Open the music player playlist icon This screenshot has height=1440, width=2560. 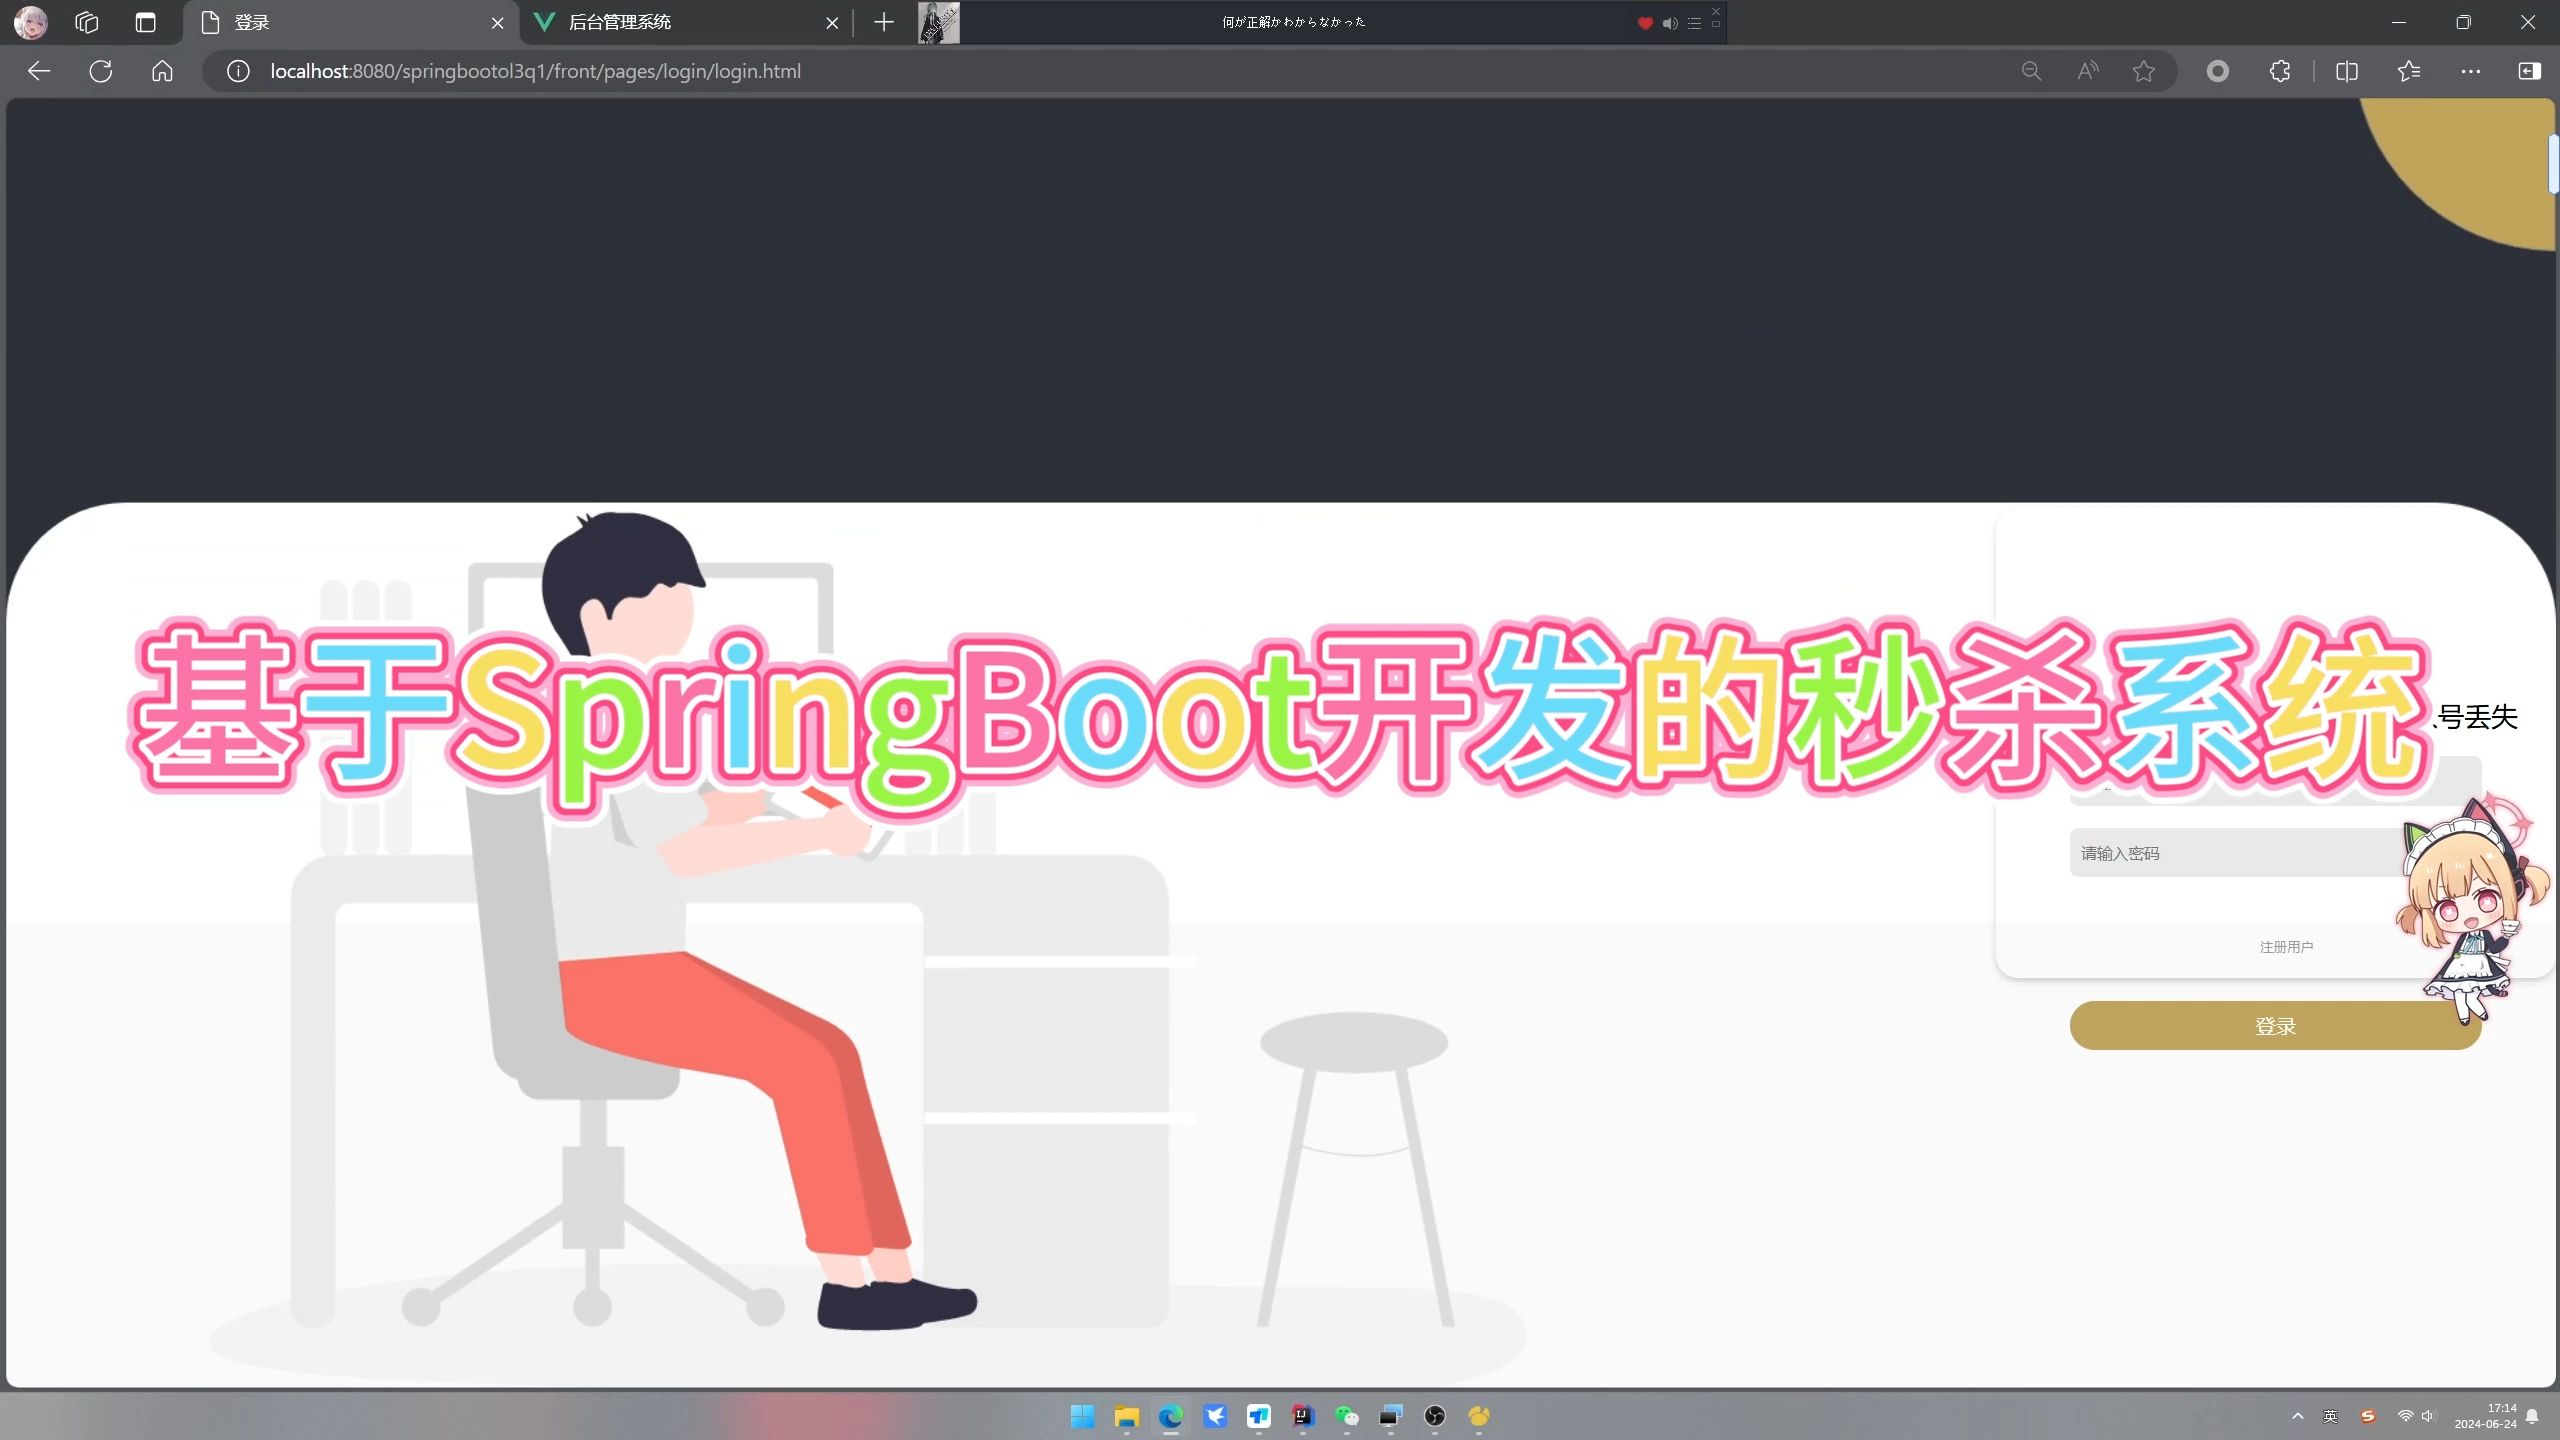(x=1694, y=23)
